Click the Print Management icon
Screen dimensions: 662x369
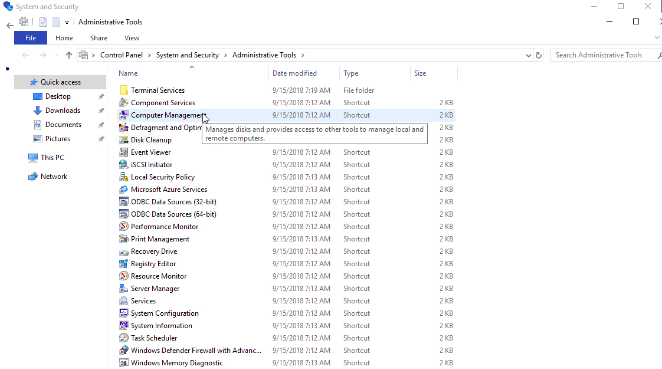coord(123,239)
